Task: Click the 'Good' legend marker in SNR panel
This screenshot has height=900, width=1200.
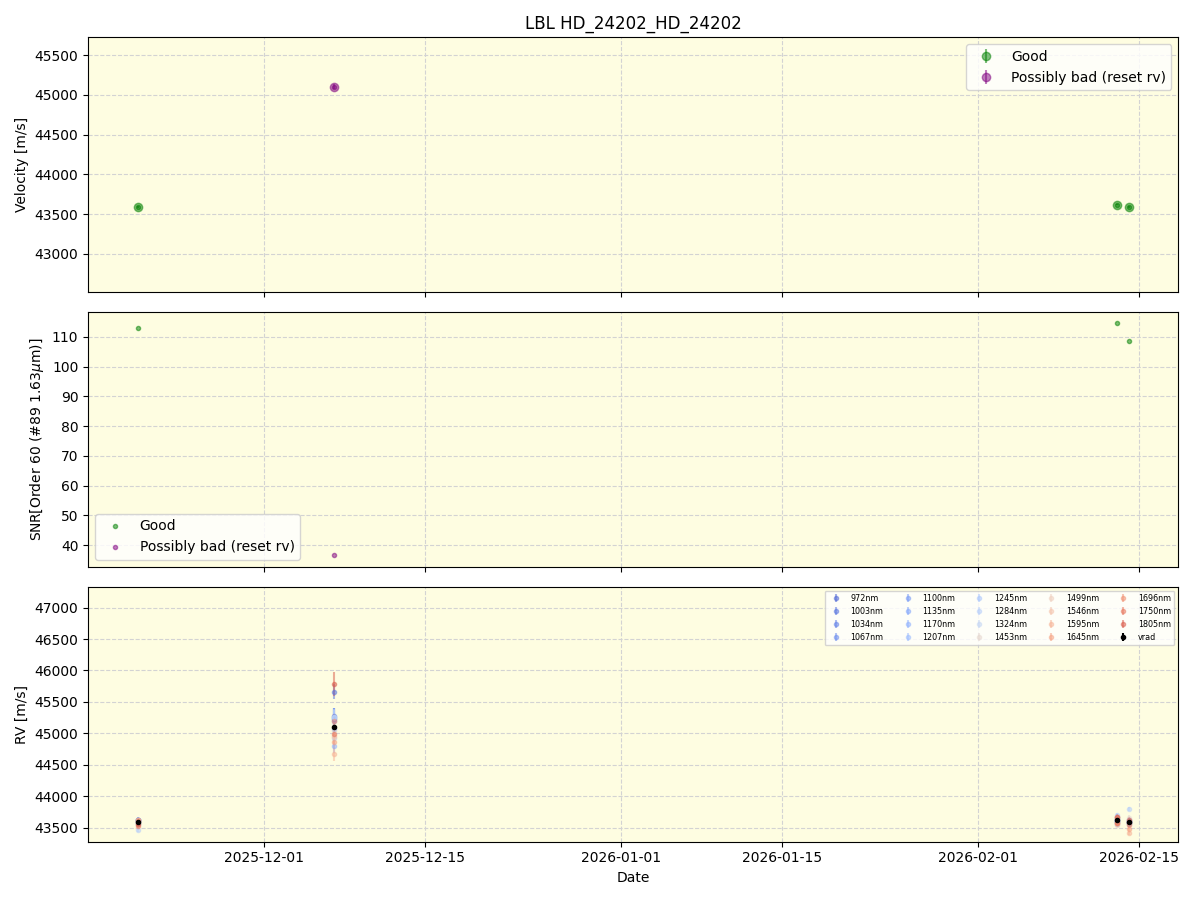Action: [x=115, y=525]
